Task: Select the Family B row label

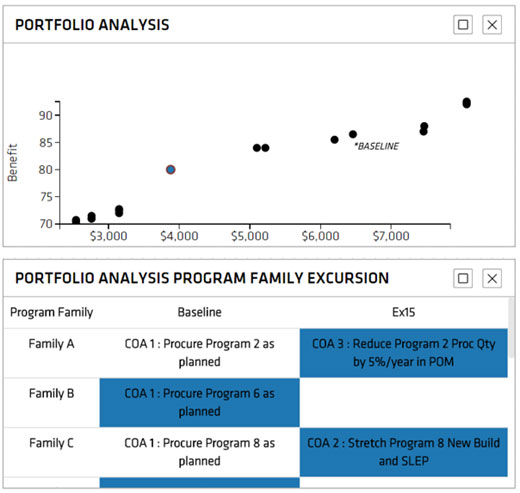Action: point(51,393)
